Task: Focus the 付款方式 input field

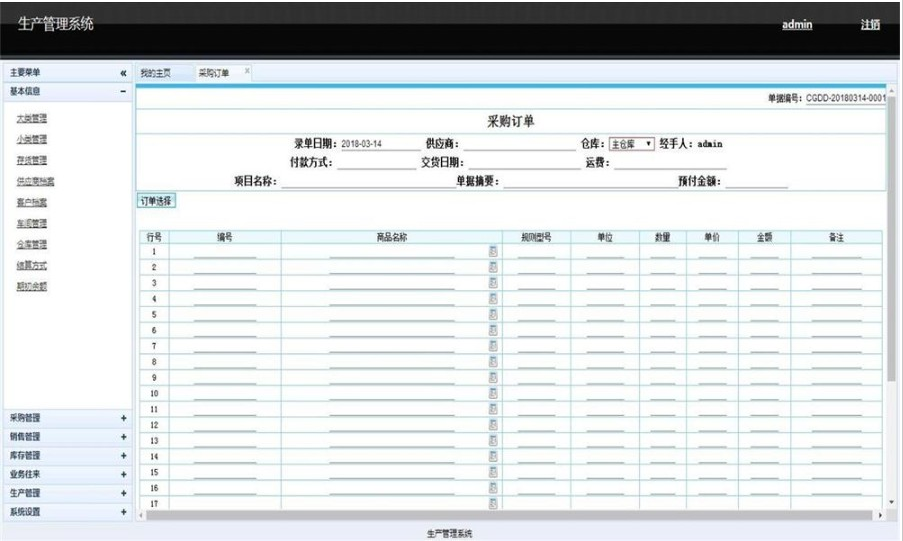Action: coord(377,163)
